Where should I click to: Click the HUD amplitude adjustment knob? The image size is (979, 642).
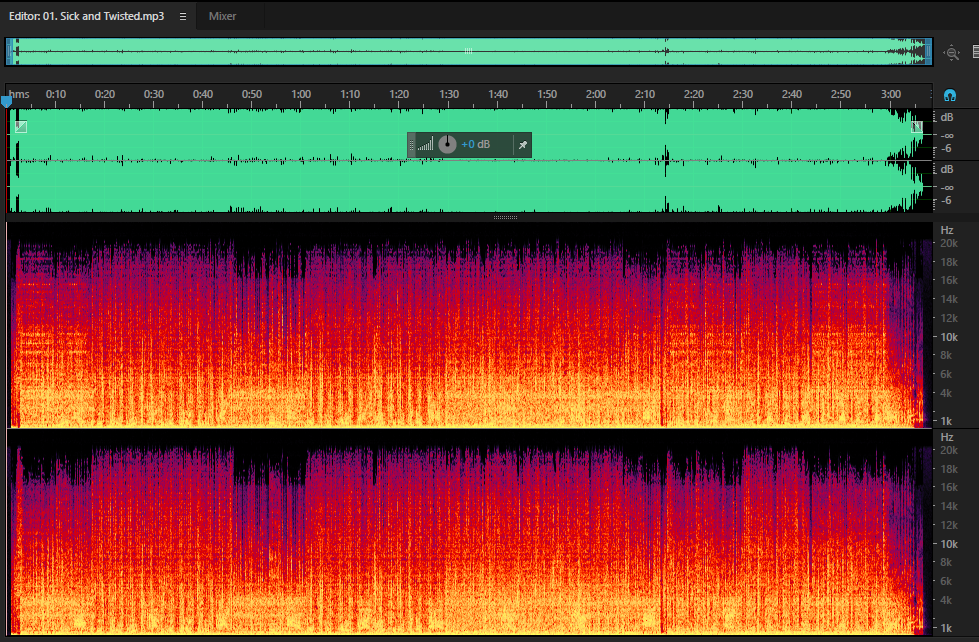point(447,144)
